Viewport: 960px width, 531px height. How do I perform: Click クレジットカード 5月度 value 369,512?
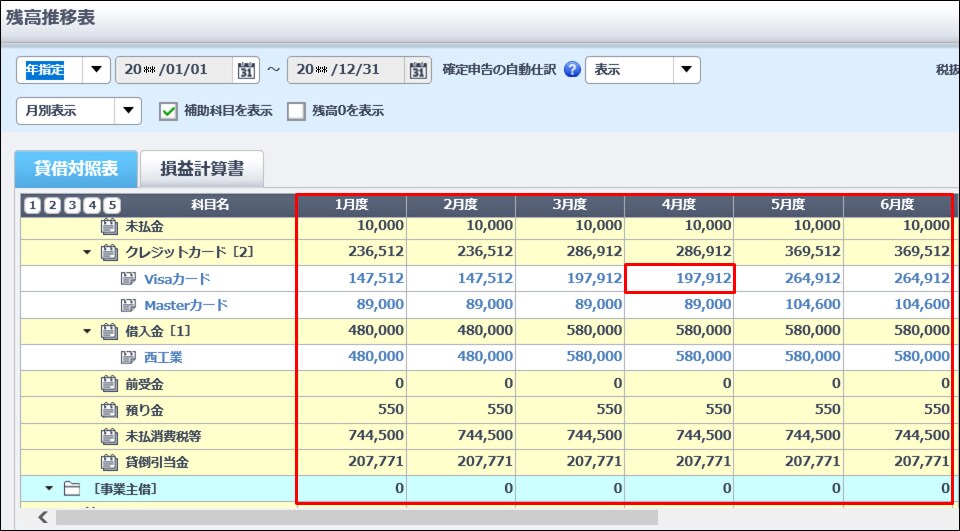(812, 251)
